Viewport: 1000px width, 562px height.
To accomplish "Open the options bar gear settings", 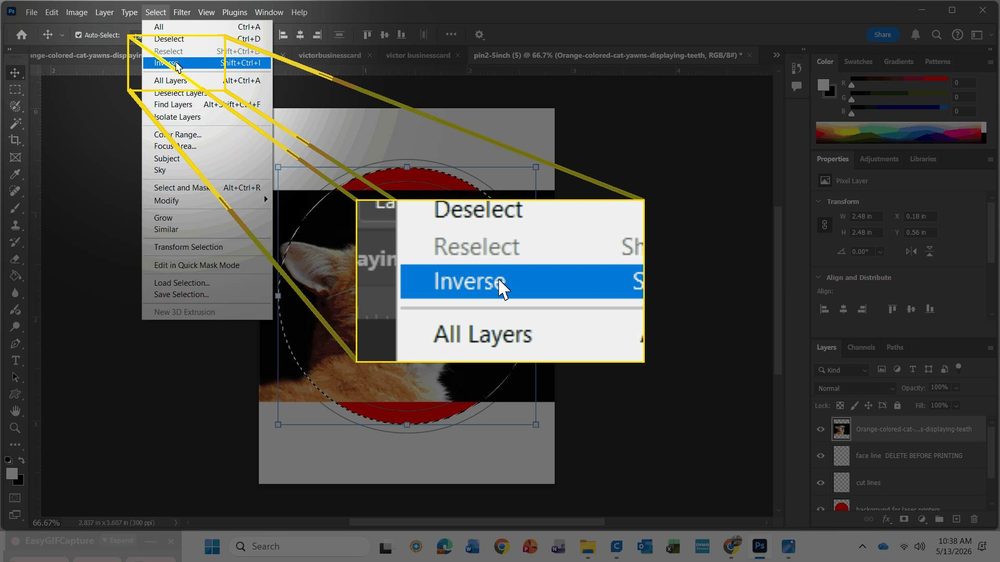I will [479, 35].
